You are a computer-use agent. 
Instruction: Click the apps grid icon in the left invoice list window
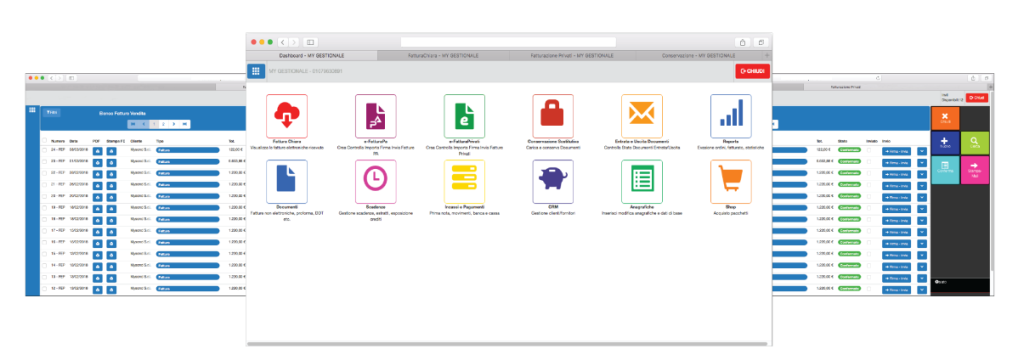pyautogui.click(x=32, y=109)
